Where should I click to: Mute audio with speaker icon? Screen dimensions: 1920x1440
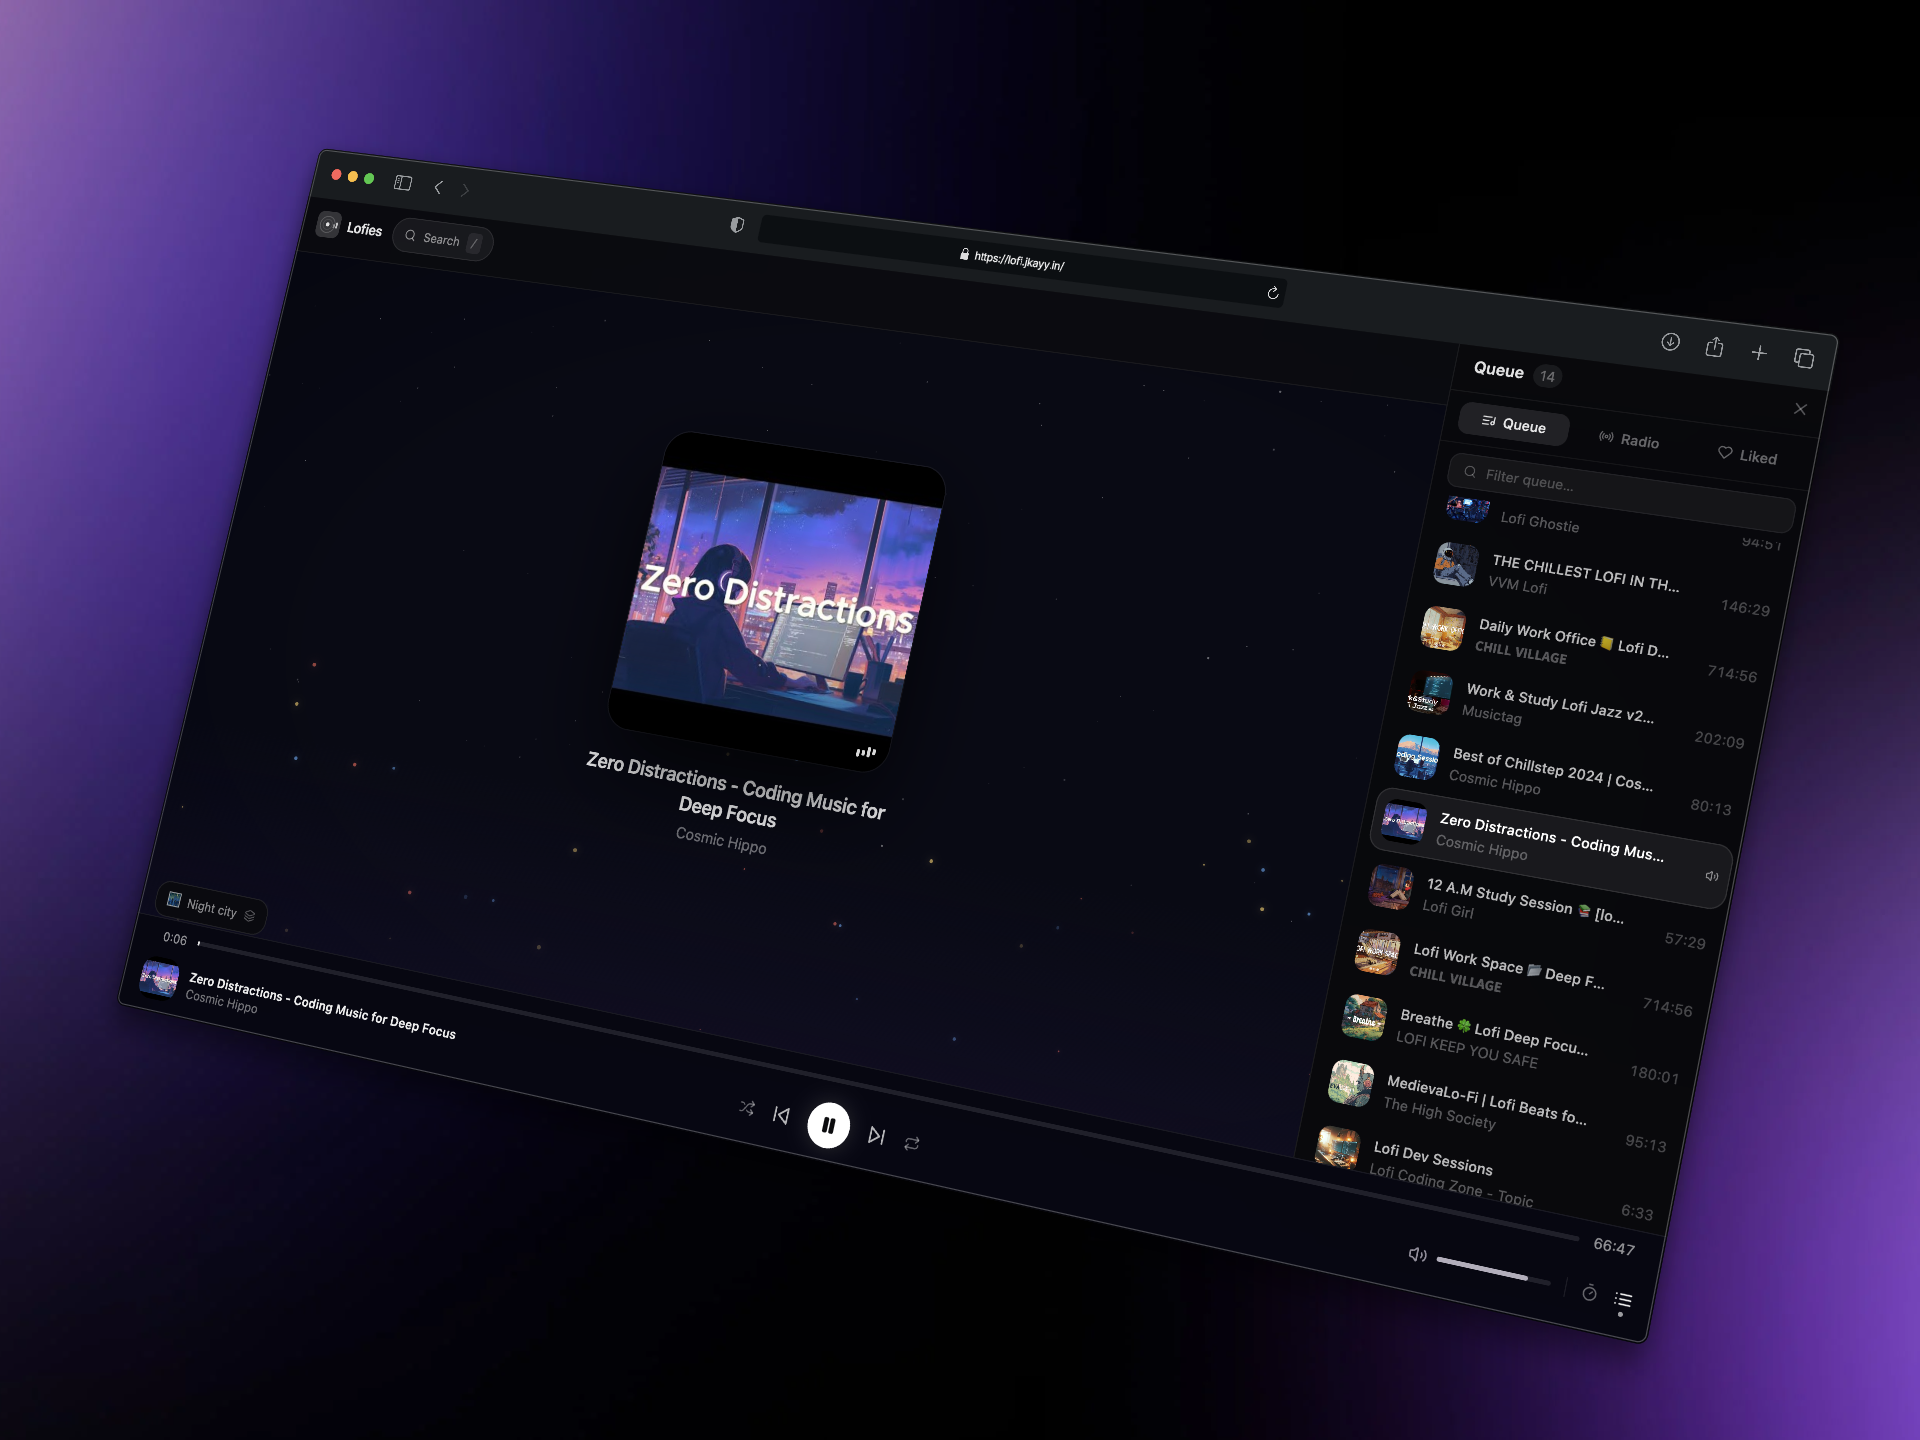[1417, 1254]
